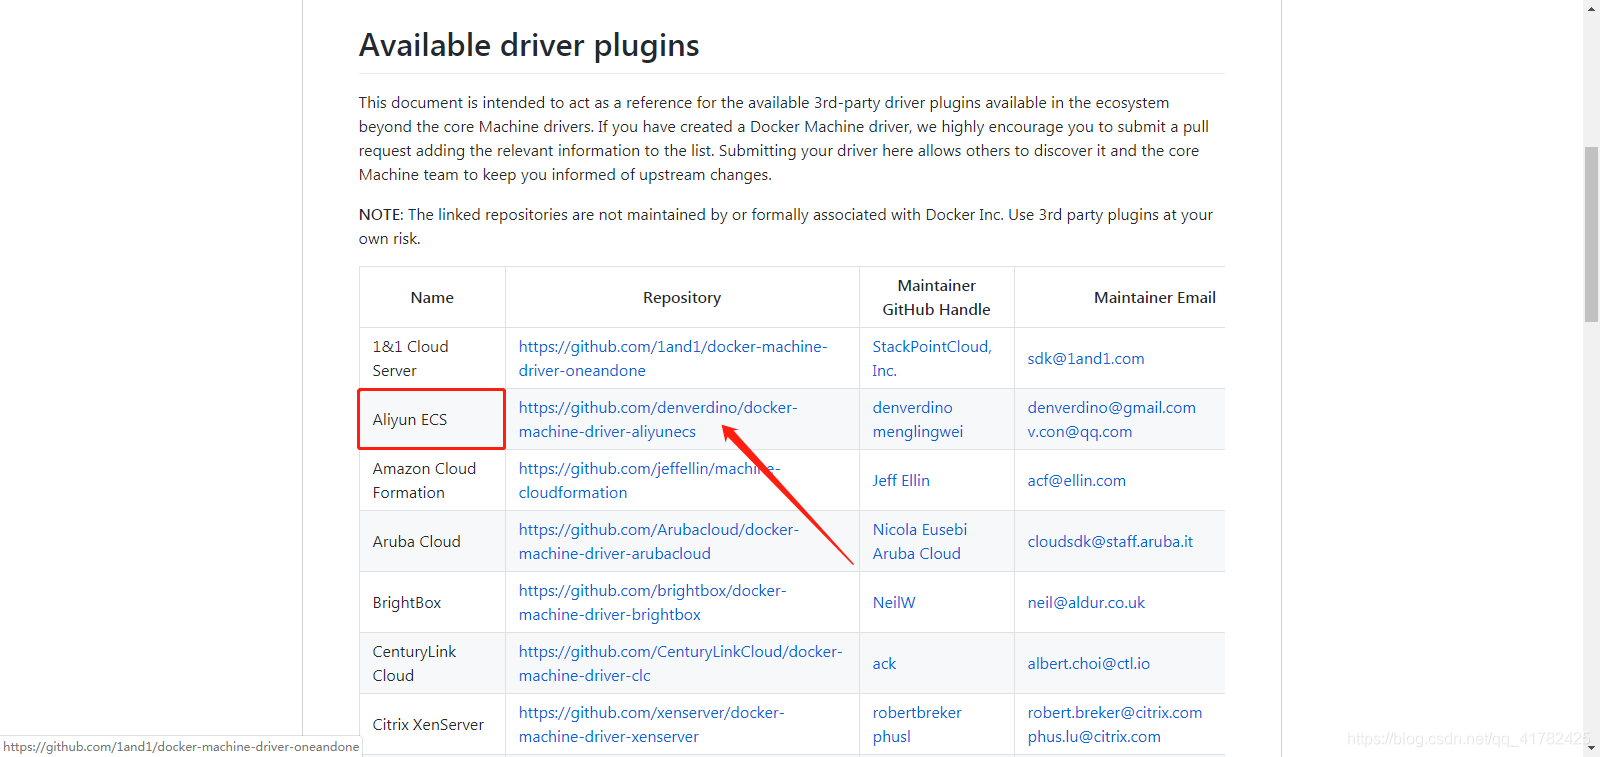Open the xenserver docker-machine-driver link

pos(651,724)
